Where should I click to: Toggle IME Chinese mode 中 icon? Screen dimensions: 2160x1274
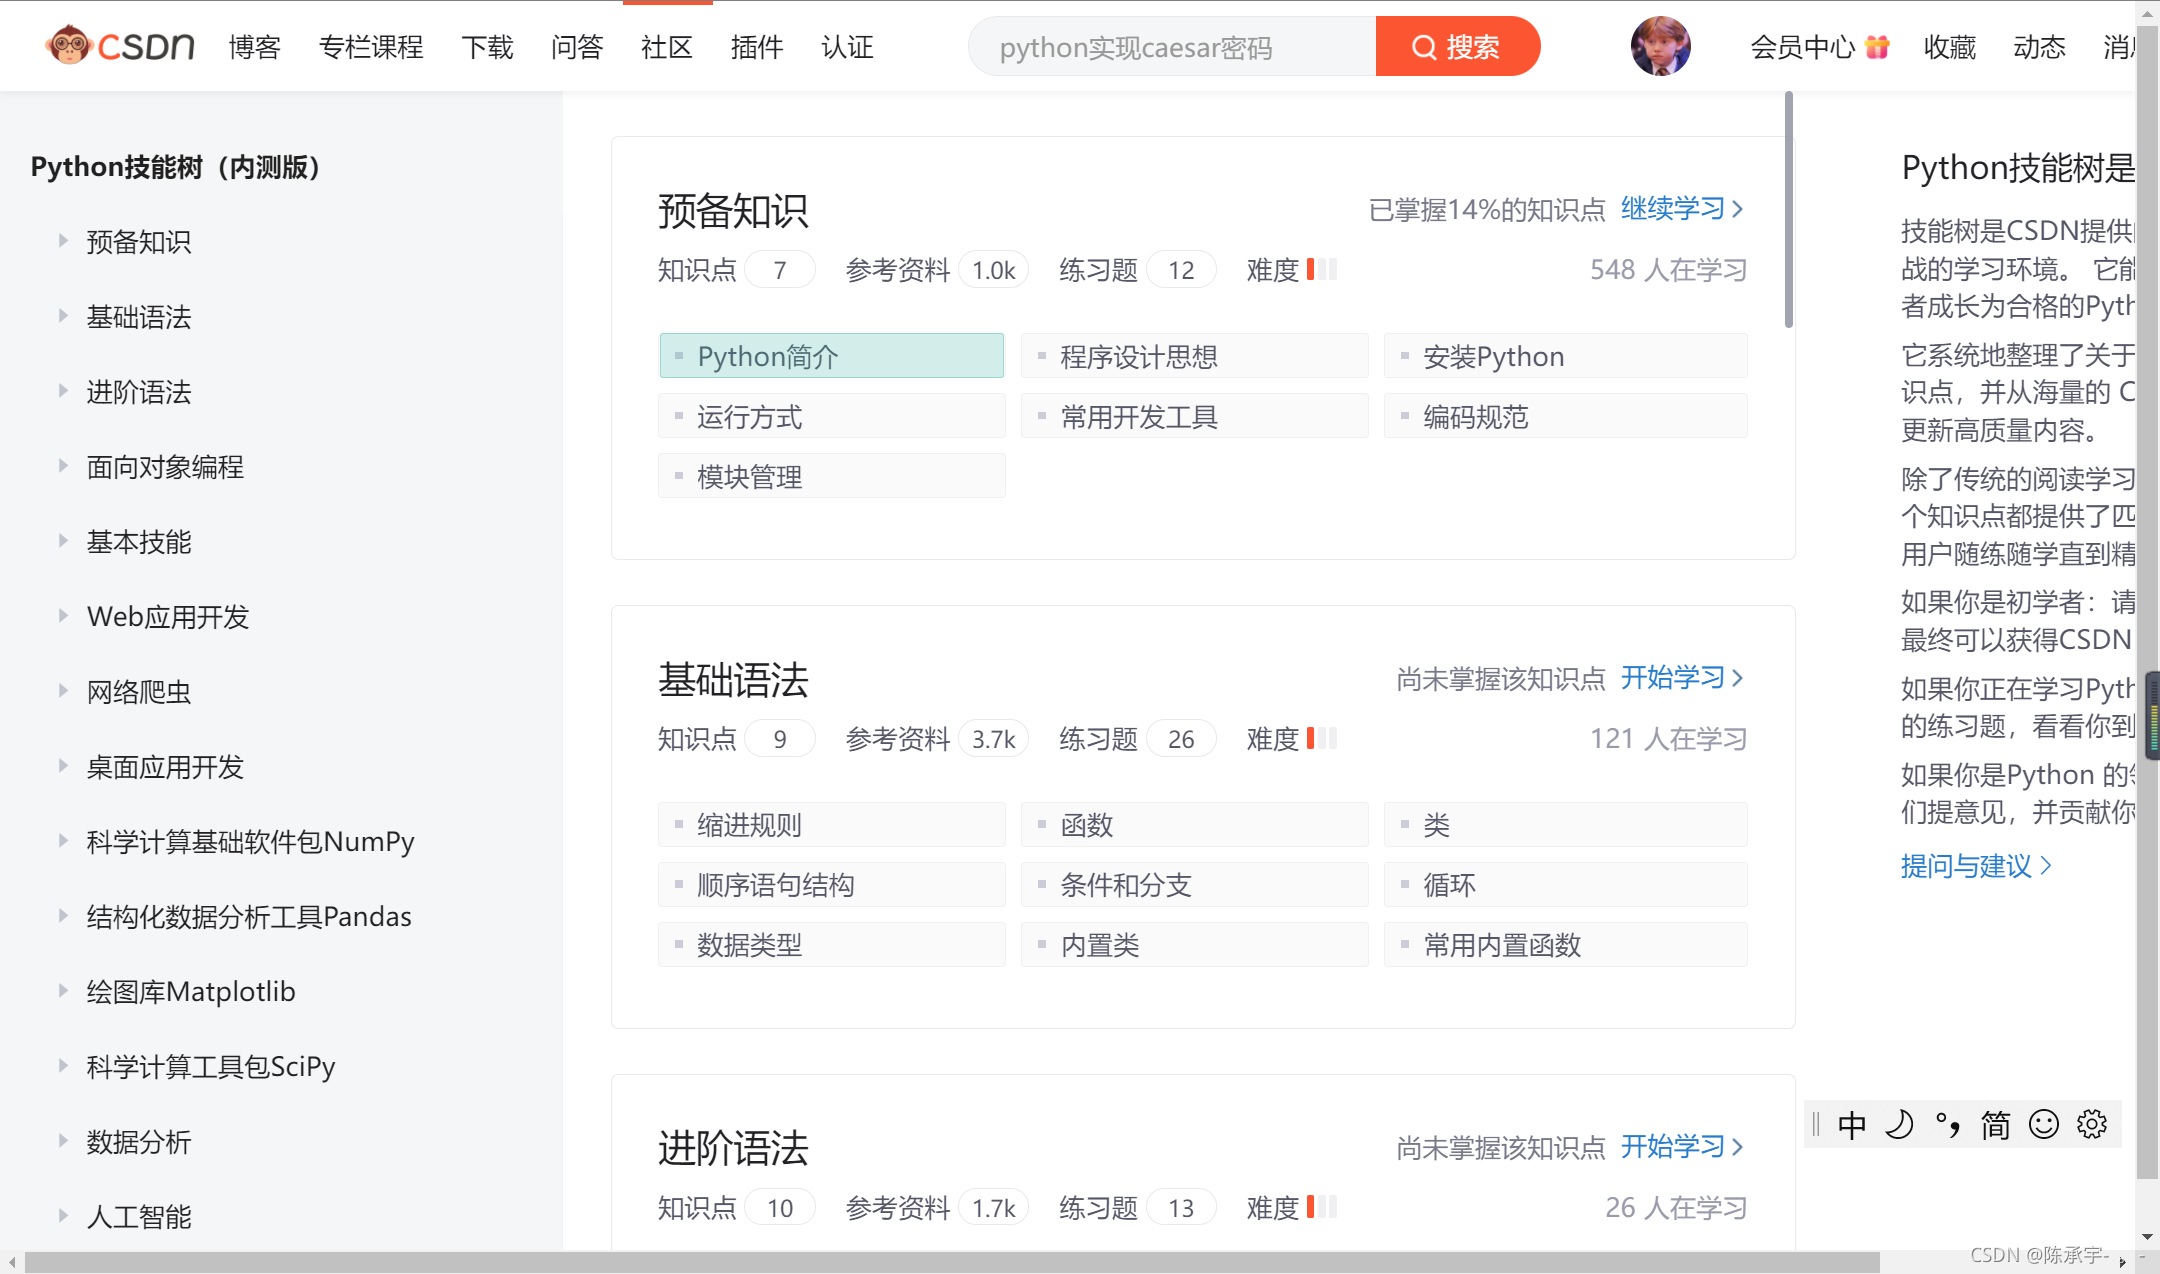1851,1125
